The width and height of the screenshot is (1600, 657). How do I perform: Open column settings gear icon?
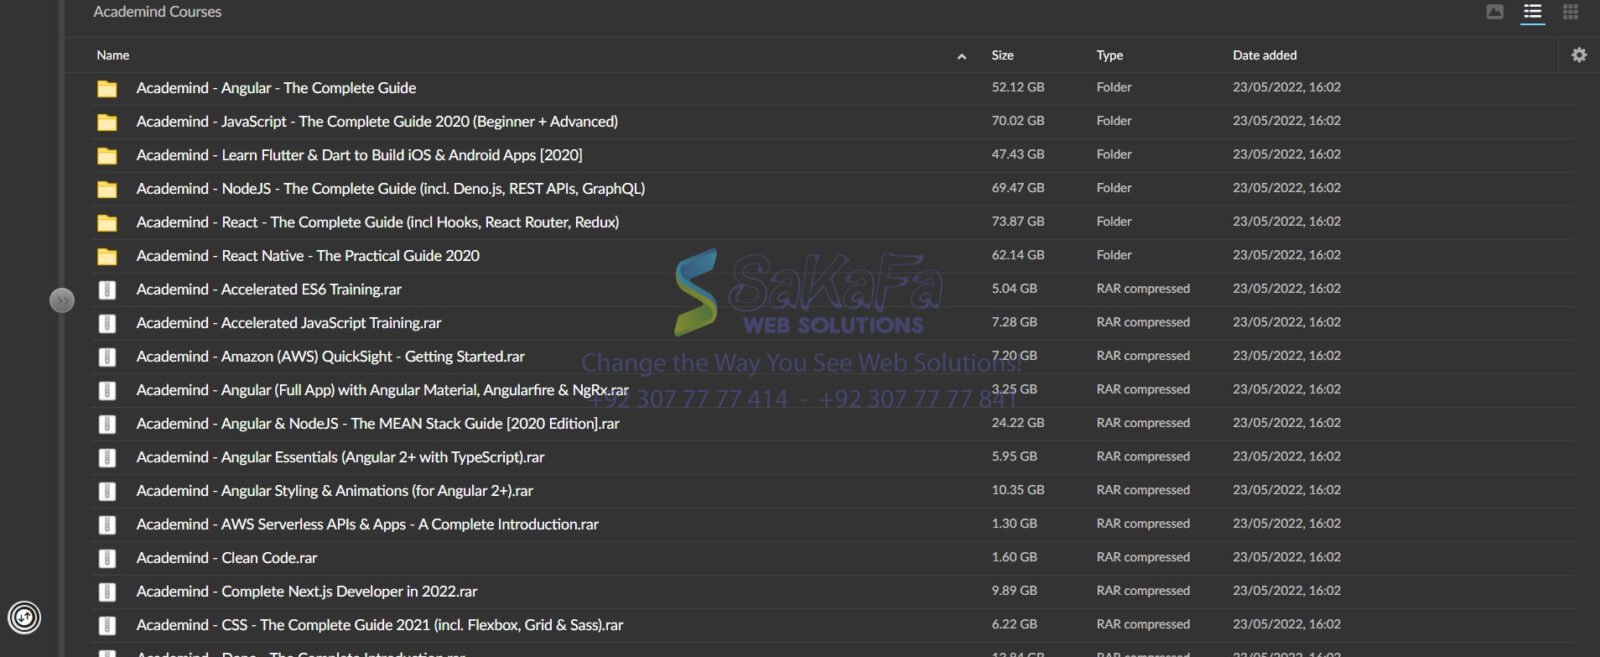click(x=1579, y=55)
